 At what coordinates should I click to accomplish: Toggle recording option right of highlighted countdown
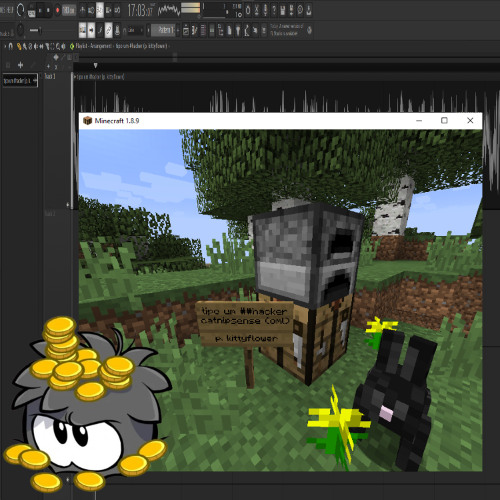pyautogui.click(x=108, y=10)
